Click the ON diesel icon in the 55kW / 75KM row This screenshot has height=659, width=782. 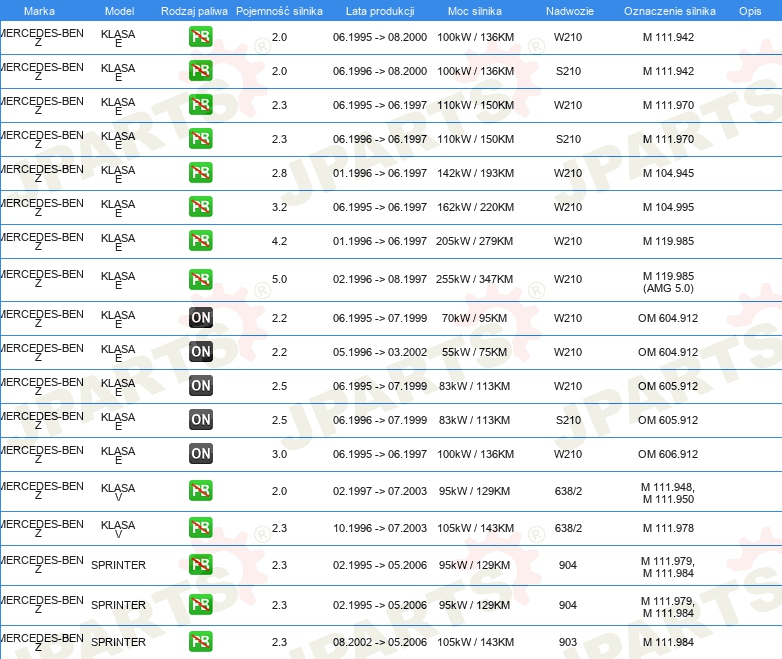point(201,352)
